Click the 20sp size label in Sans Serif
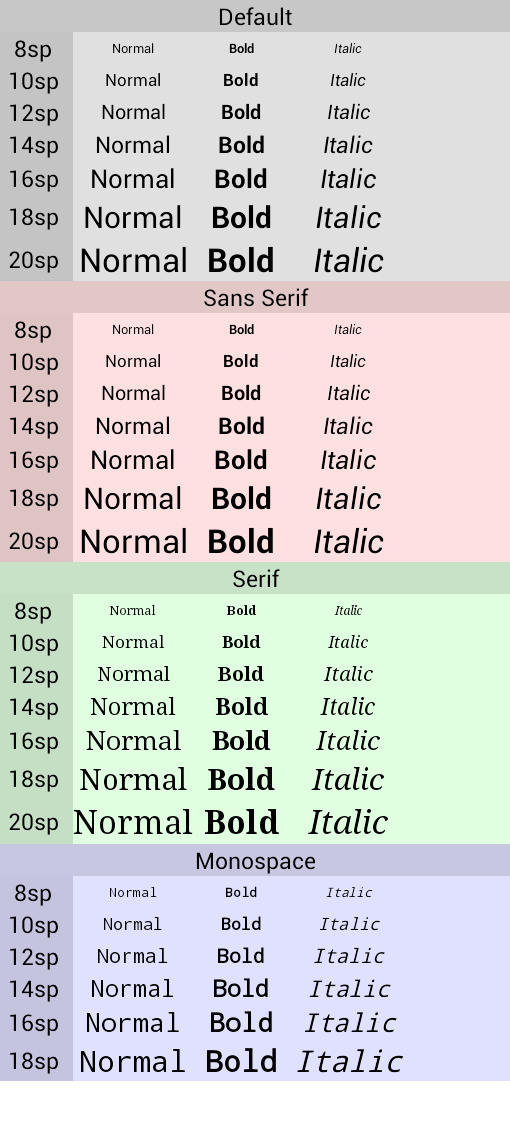Image resolution: width=510 pixels, height=1125 pixels. 34,542
